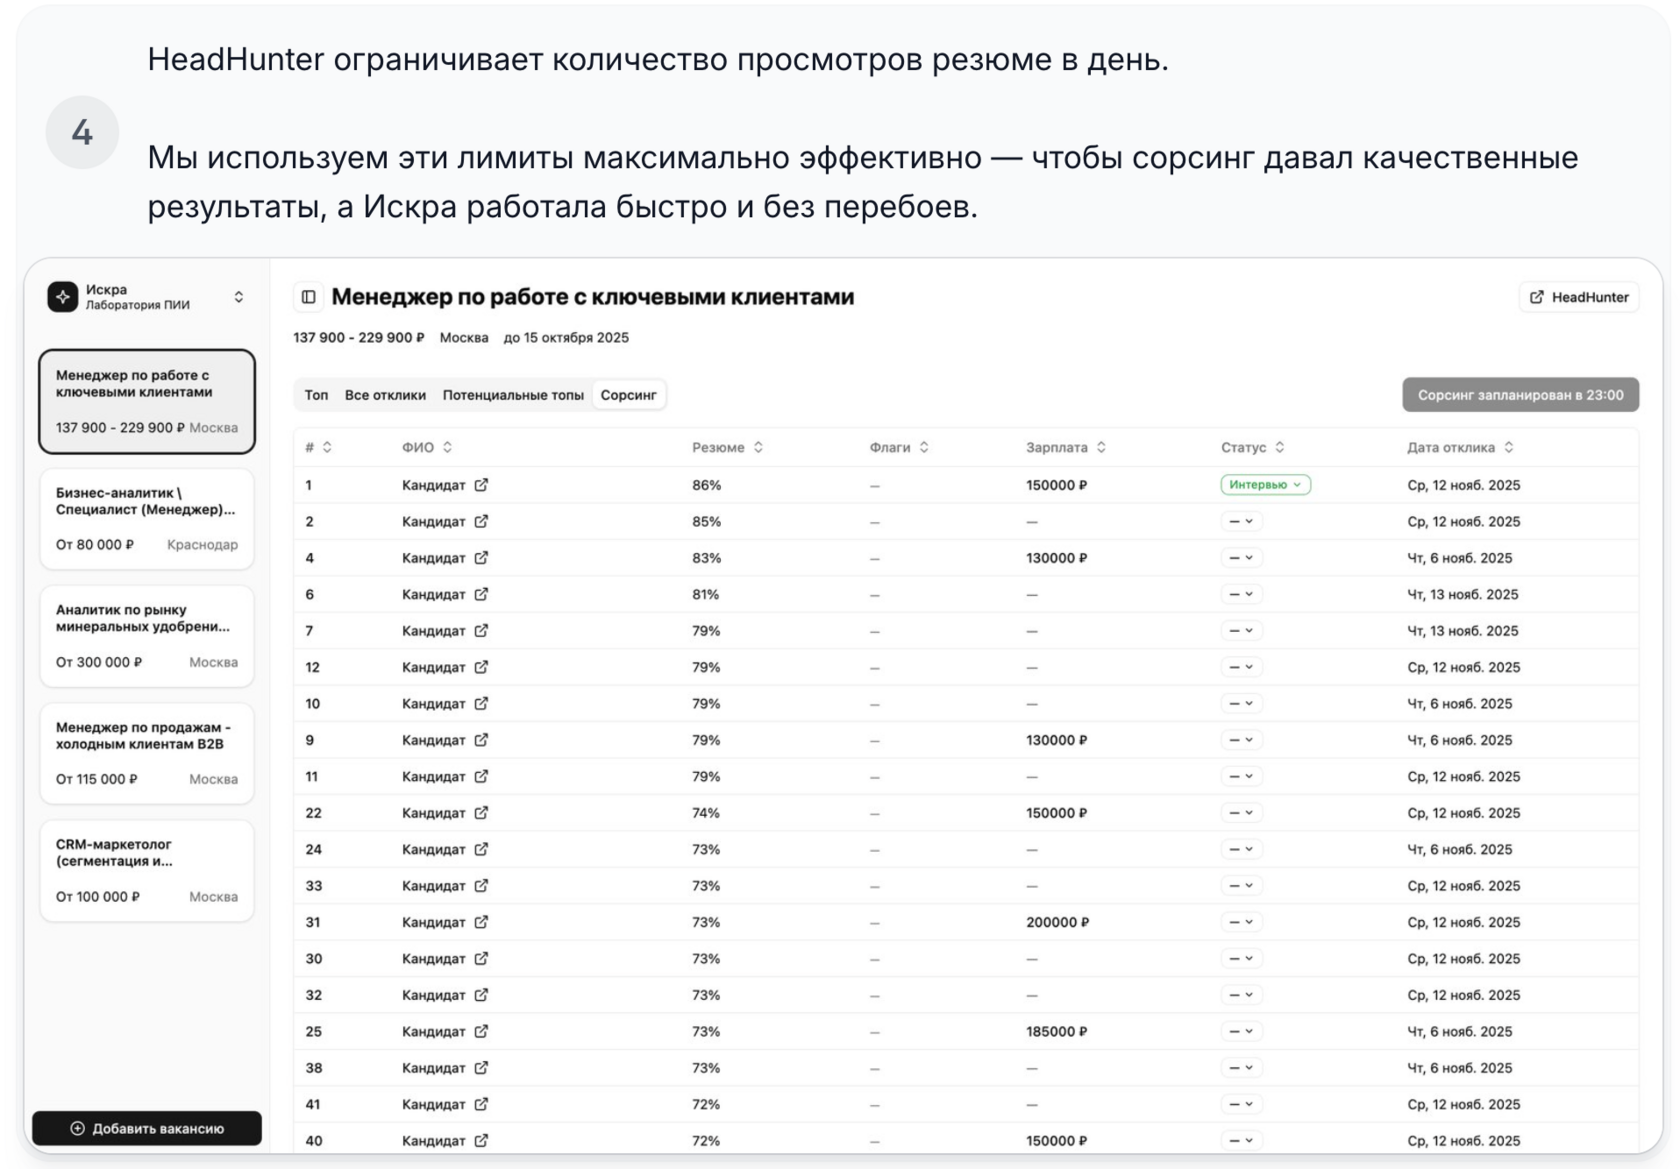The width and height of the screenshot is (1680, 1169).
Task: Open the external link icon for candidate 22
Action: click(x=481, y=813)
